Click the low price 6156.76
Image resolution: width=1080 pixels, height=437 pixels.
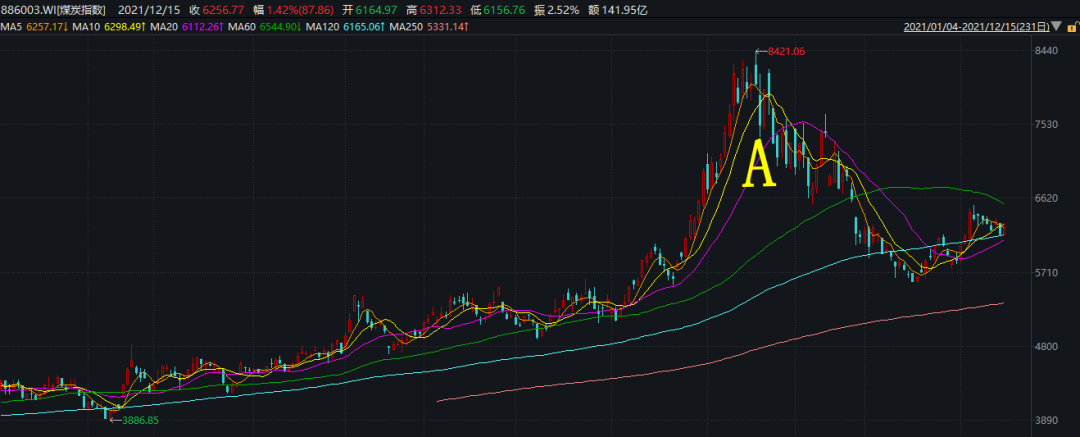pos(506,10)
